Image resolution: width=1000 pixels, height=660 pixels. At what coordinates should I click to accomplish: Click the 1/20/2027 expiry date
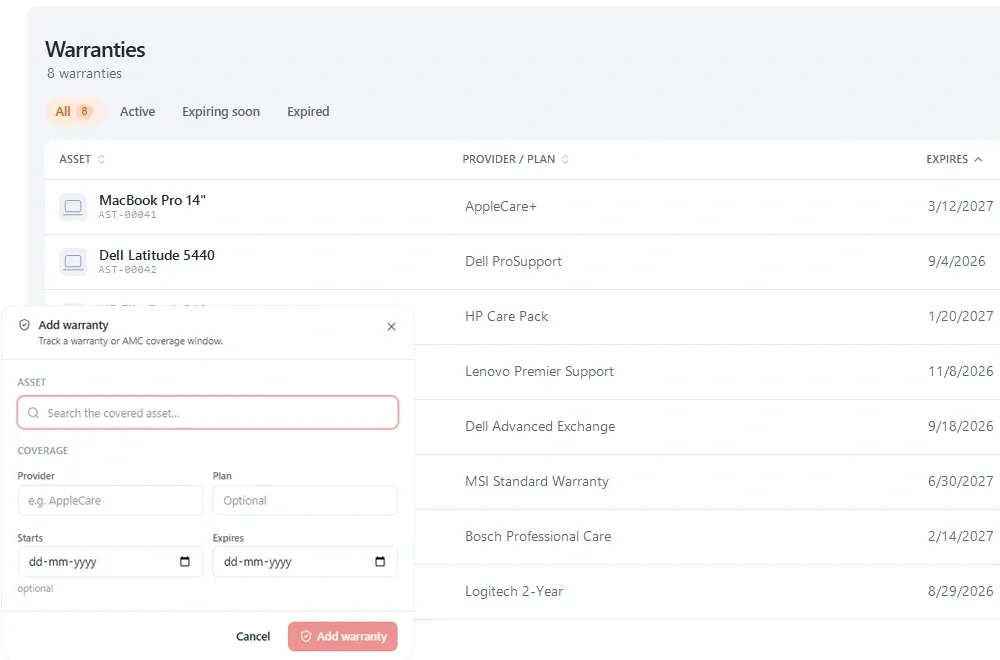click(960, 316)
